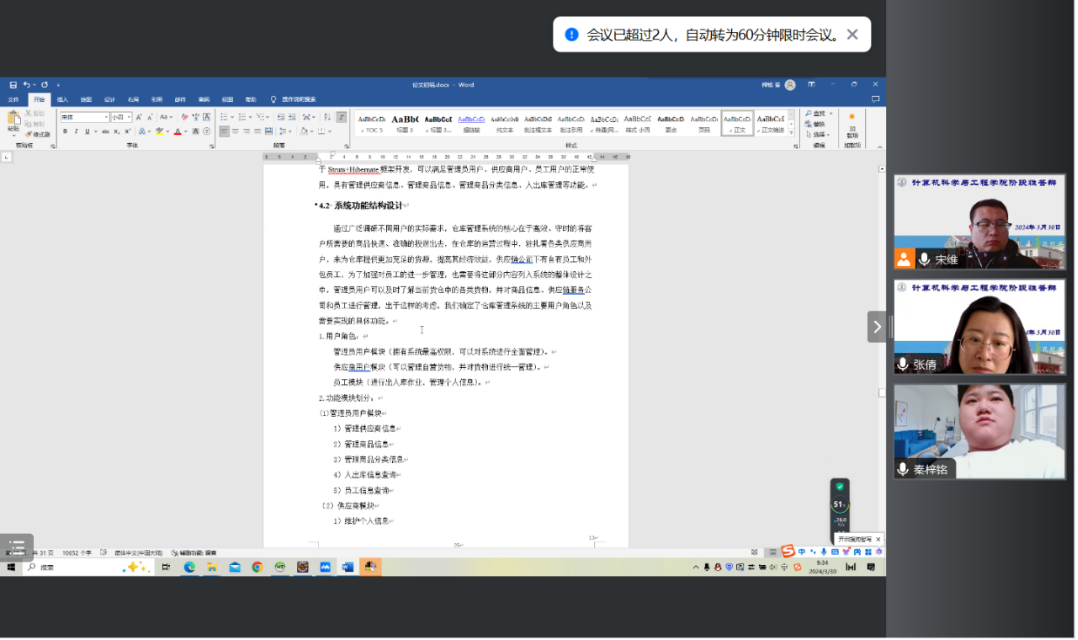
Task: Toggle italic formatting in the ribbon
Action: tap(75, 131)
